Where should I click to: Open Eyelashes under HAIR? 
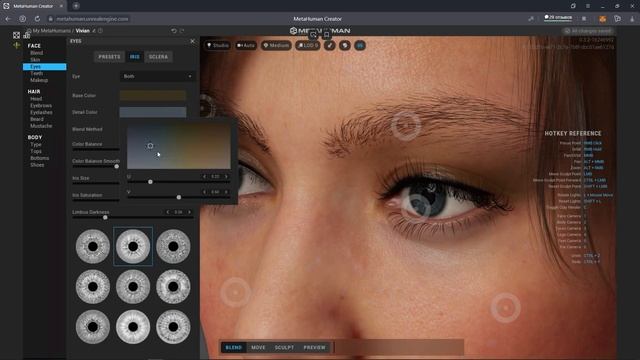click(41, 112)
